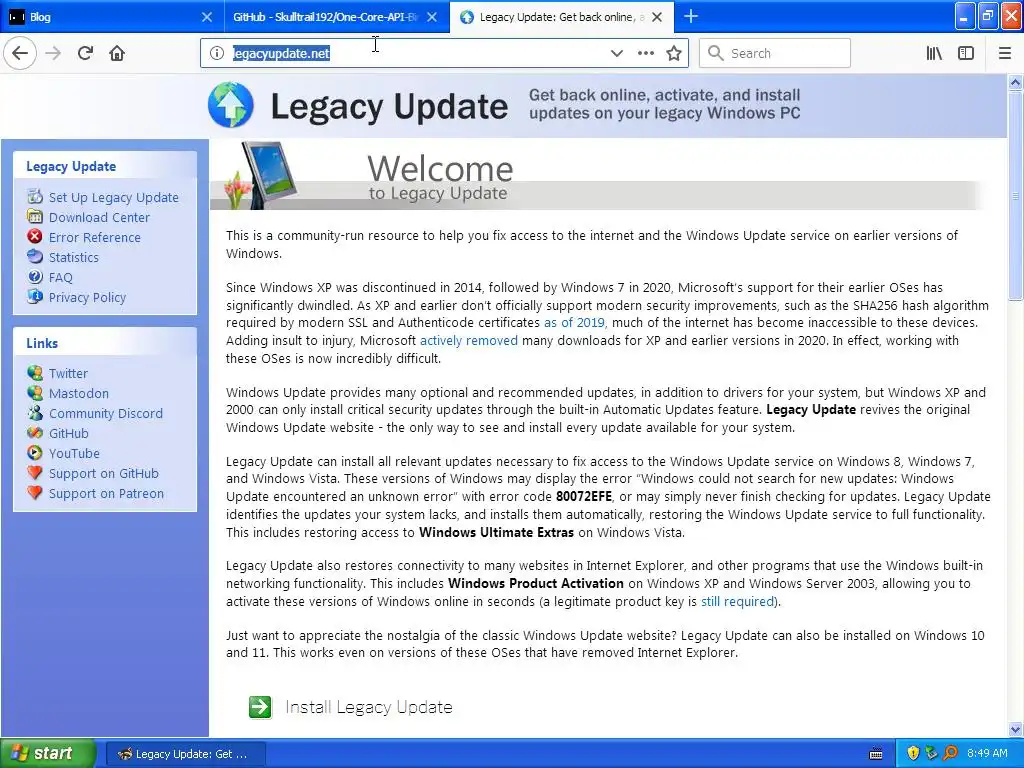The width and height of the screenshot is (1024, 768).
Task: Click the Legacy Update globe logo
Action: (x=231, y=104)
